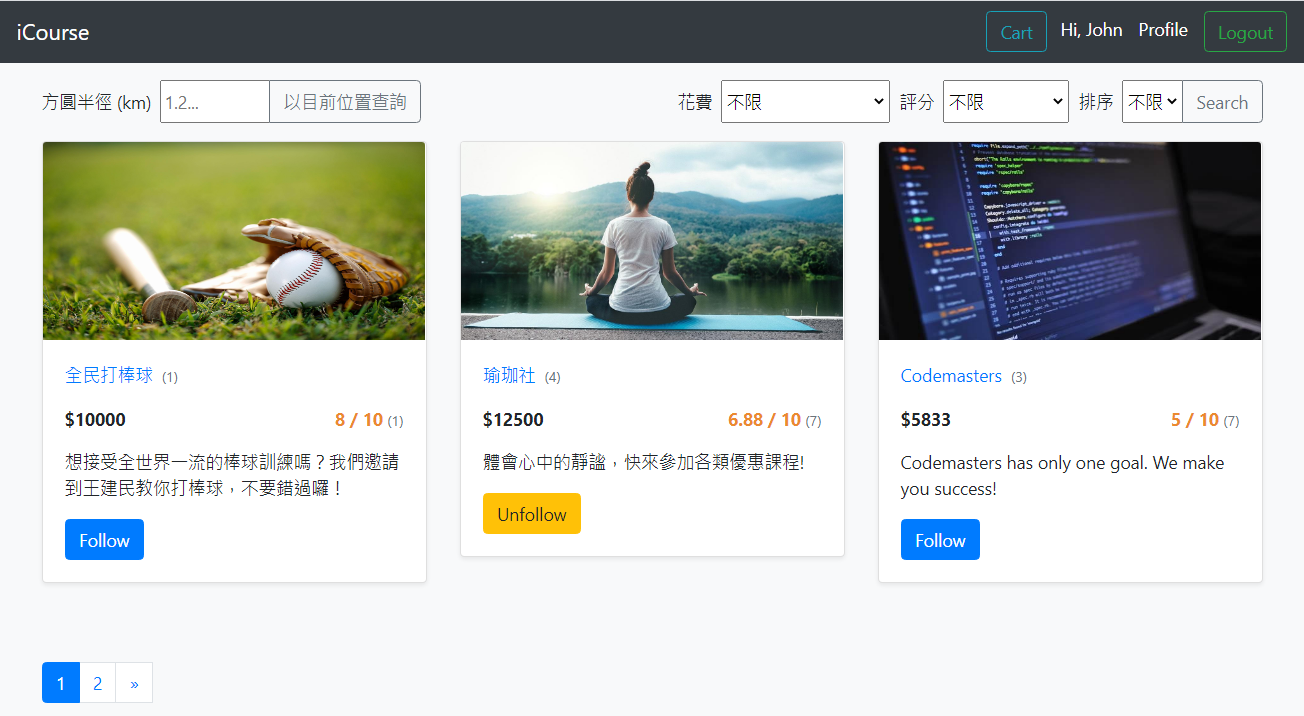This screenshot has width=1304, height=716.
Task: Open the baseball glove course image
Action: [234, 241]
